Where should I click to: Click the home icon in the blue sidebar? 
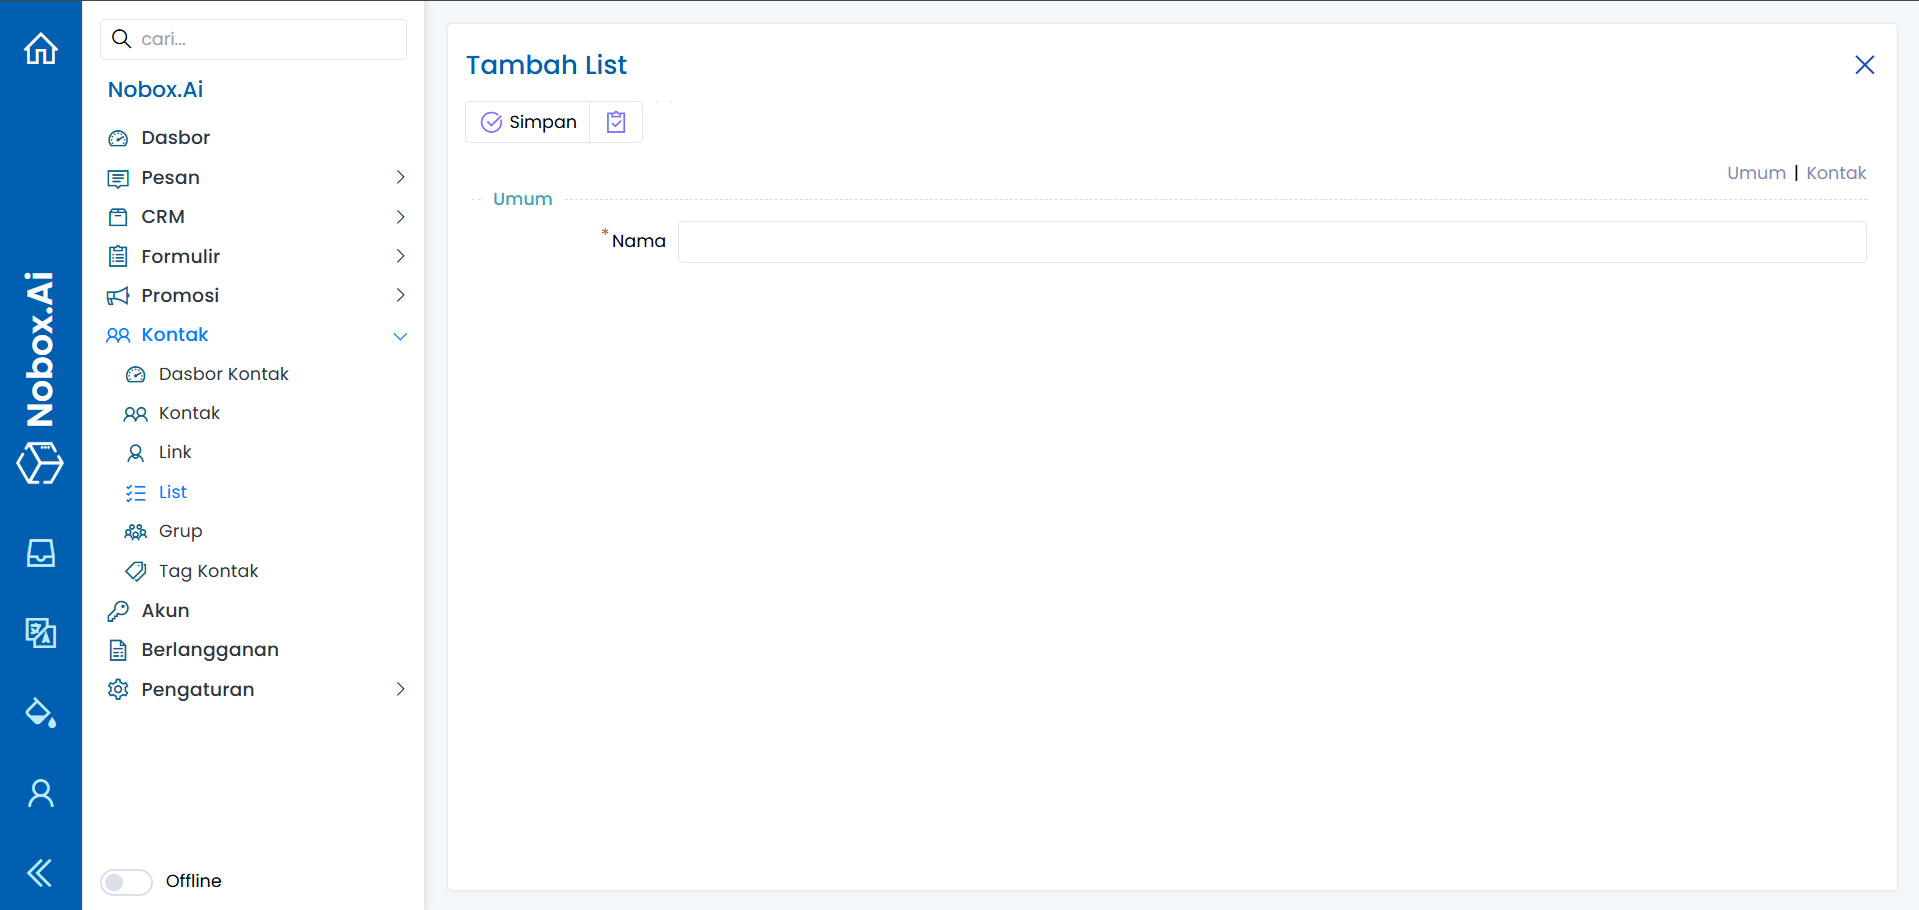(41, 48)
